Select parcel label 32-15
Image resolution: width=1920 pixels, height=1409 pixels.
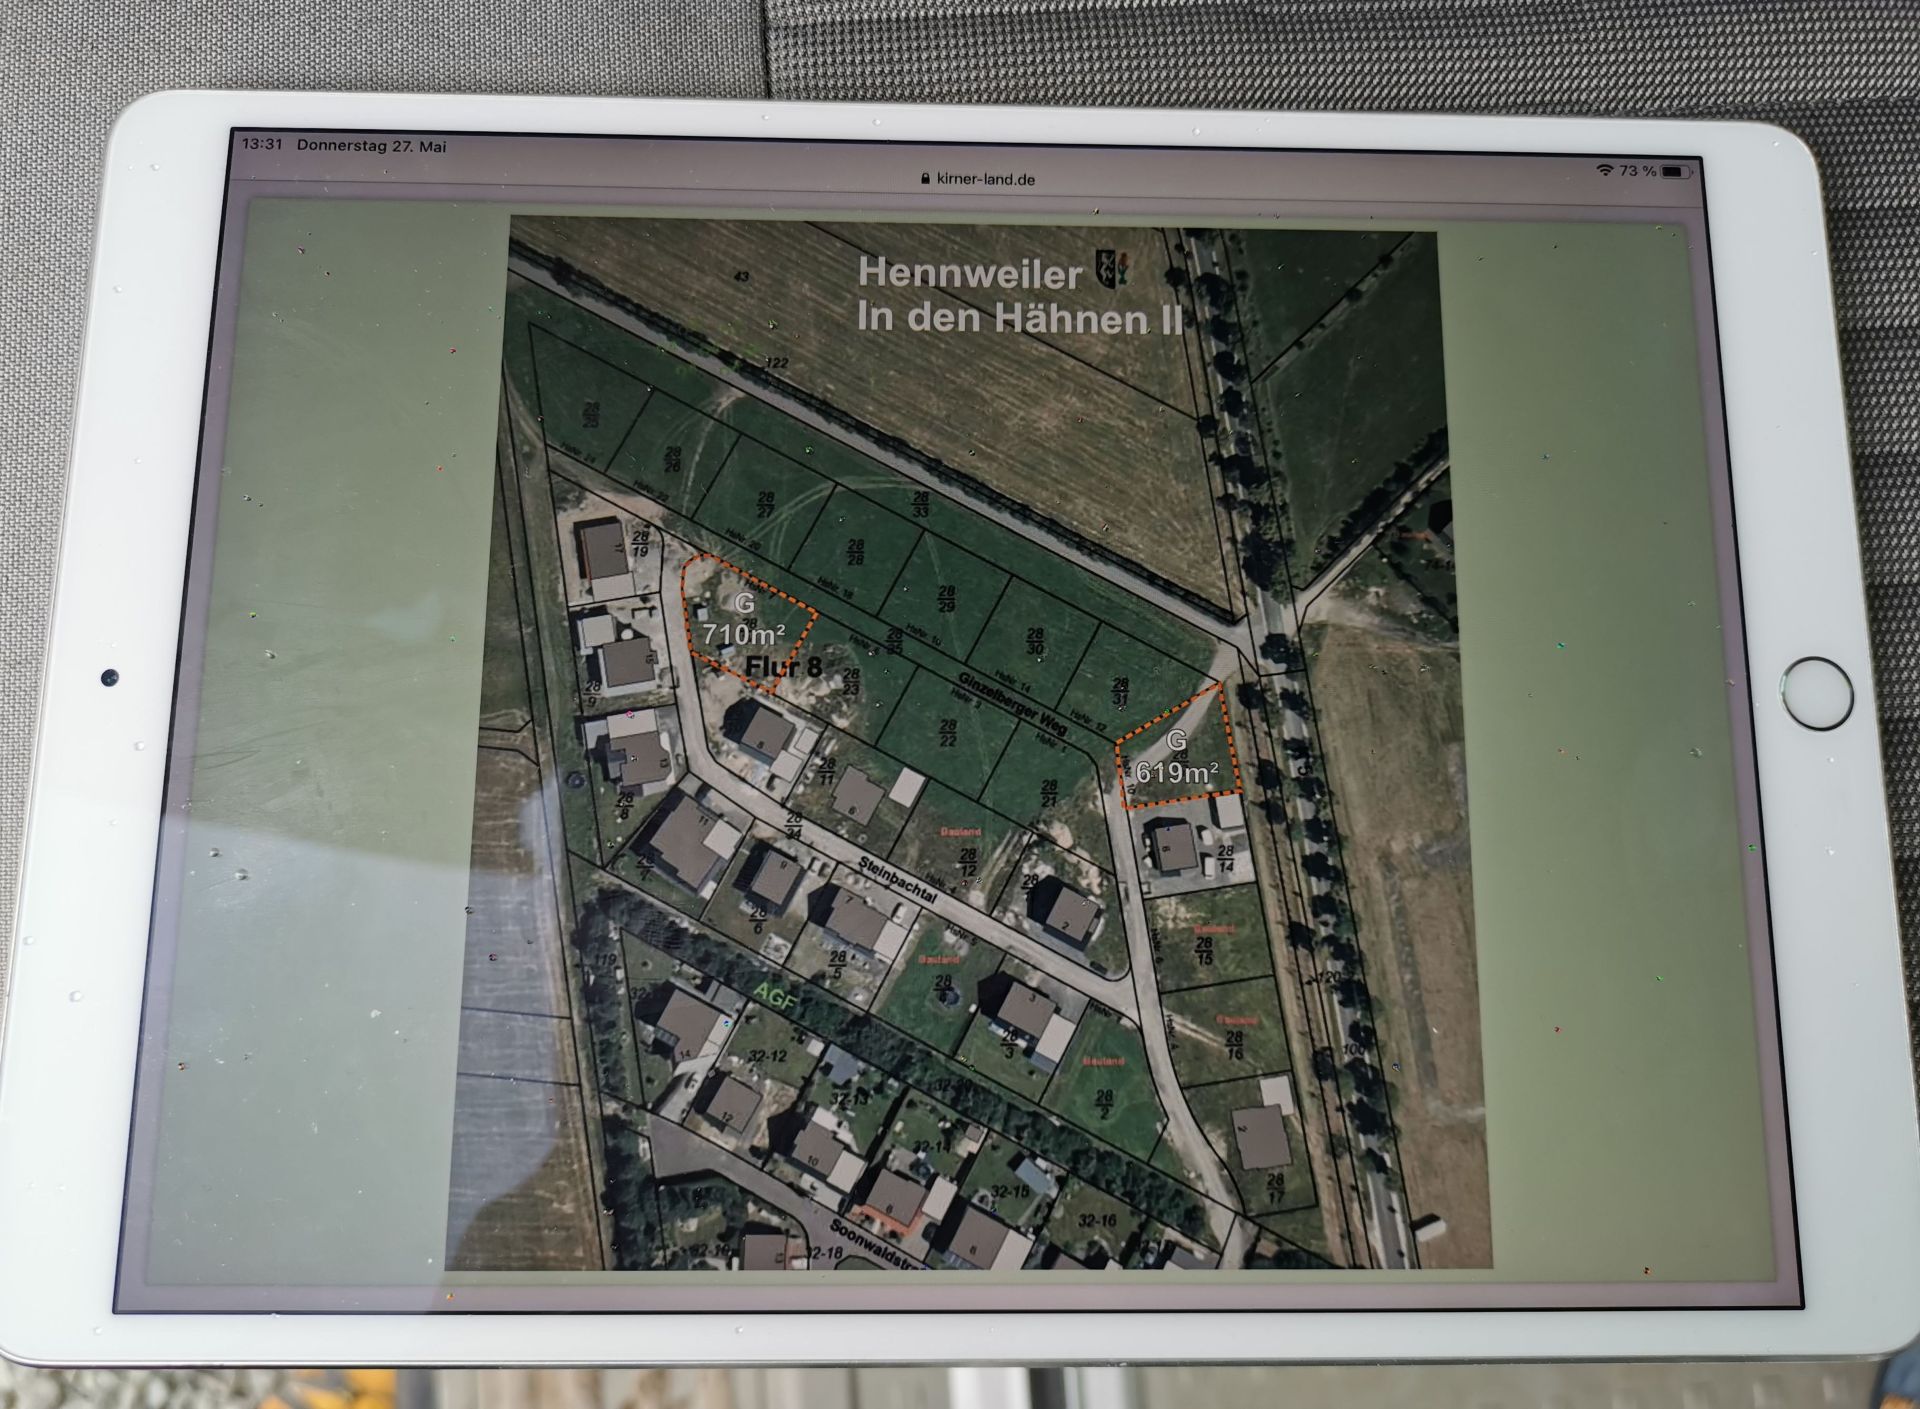[x=1010, y=1192]
